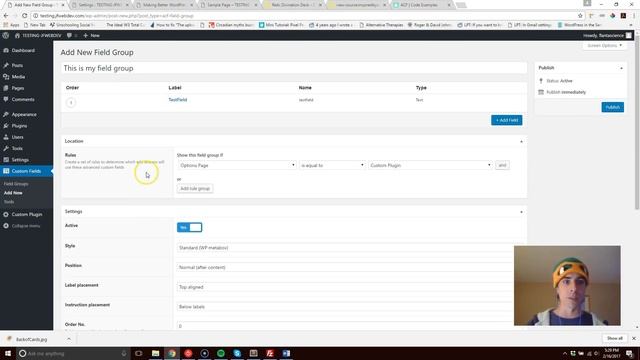Click the Settings icon in sidebar
The height and width of the screenshot is (360, 640).
6,160
